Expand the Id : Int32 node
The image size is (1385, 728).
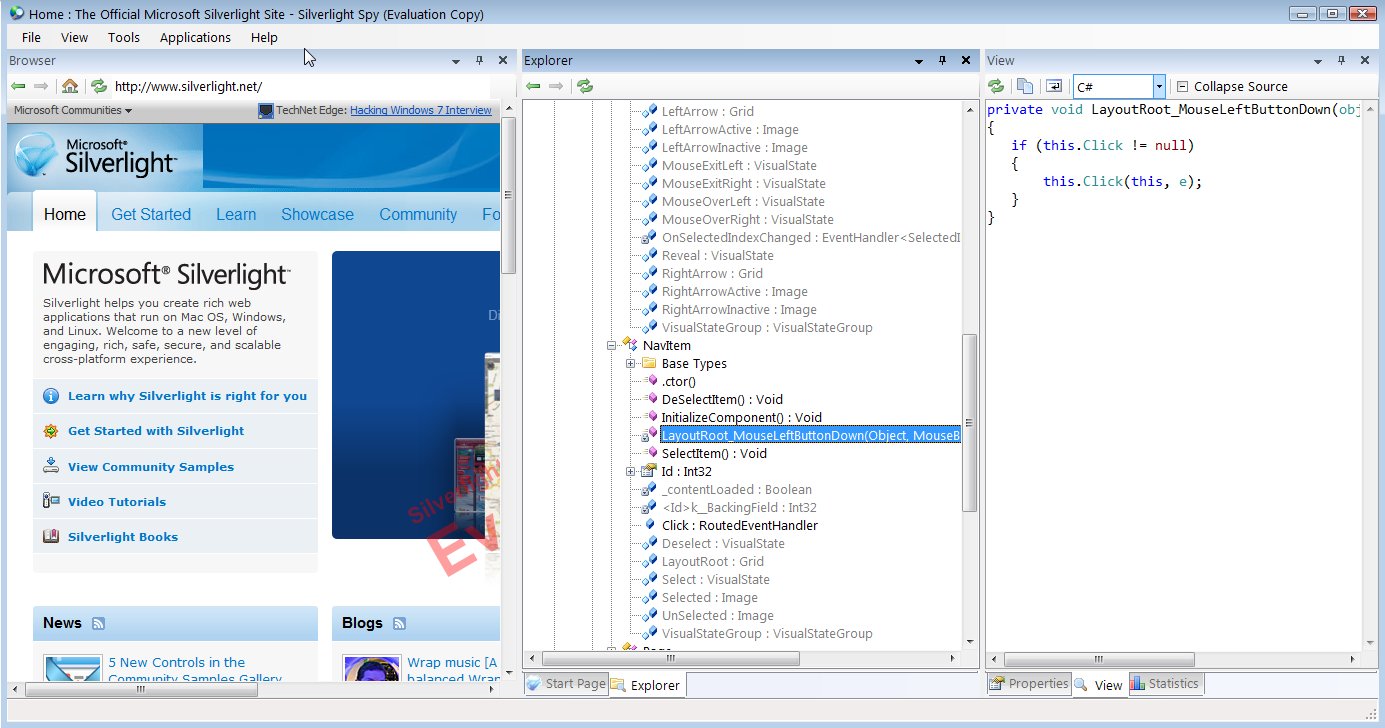[631, 471]
